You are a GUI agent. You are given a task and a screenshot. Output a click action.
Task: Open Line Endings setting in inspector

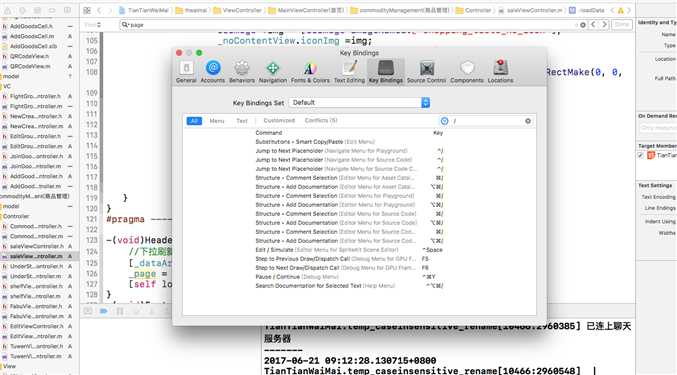660,208
